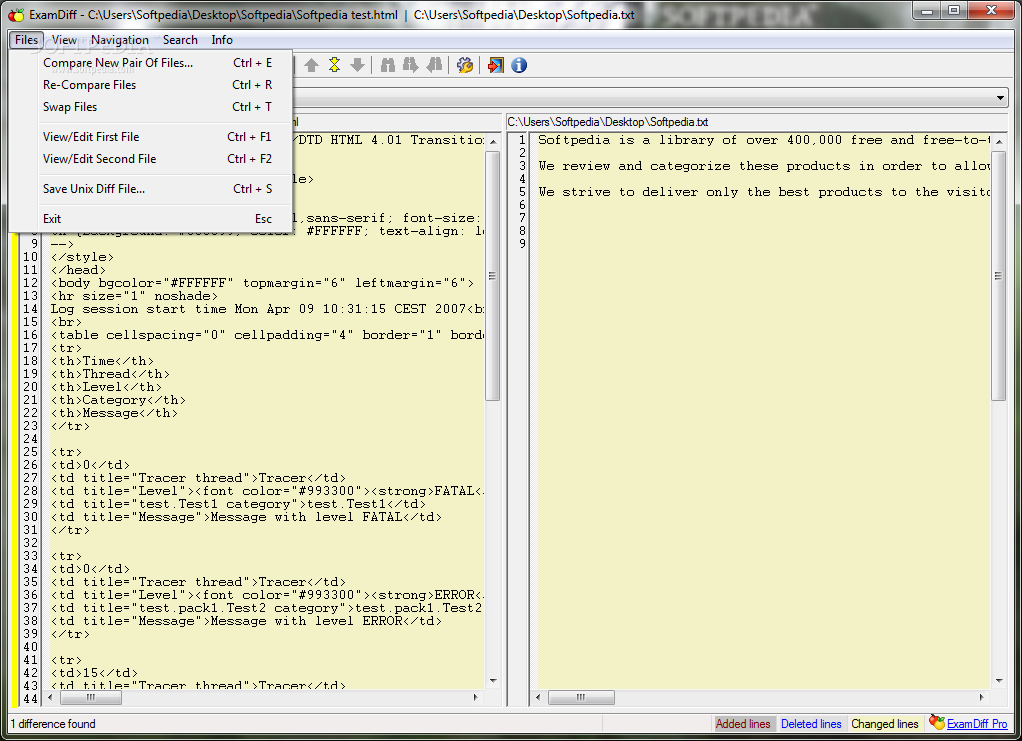Screen dimensions: 1022x741
Task: Click line 'Log session start time' in left pane
Action: (x=267, y=309)
